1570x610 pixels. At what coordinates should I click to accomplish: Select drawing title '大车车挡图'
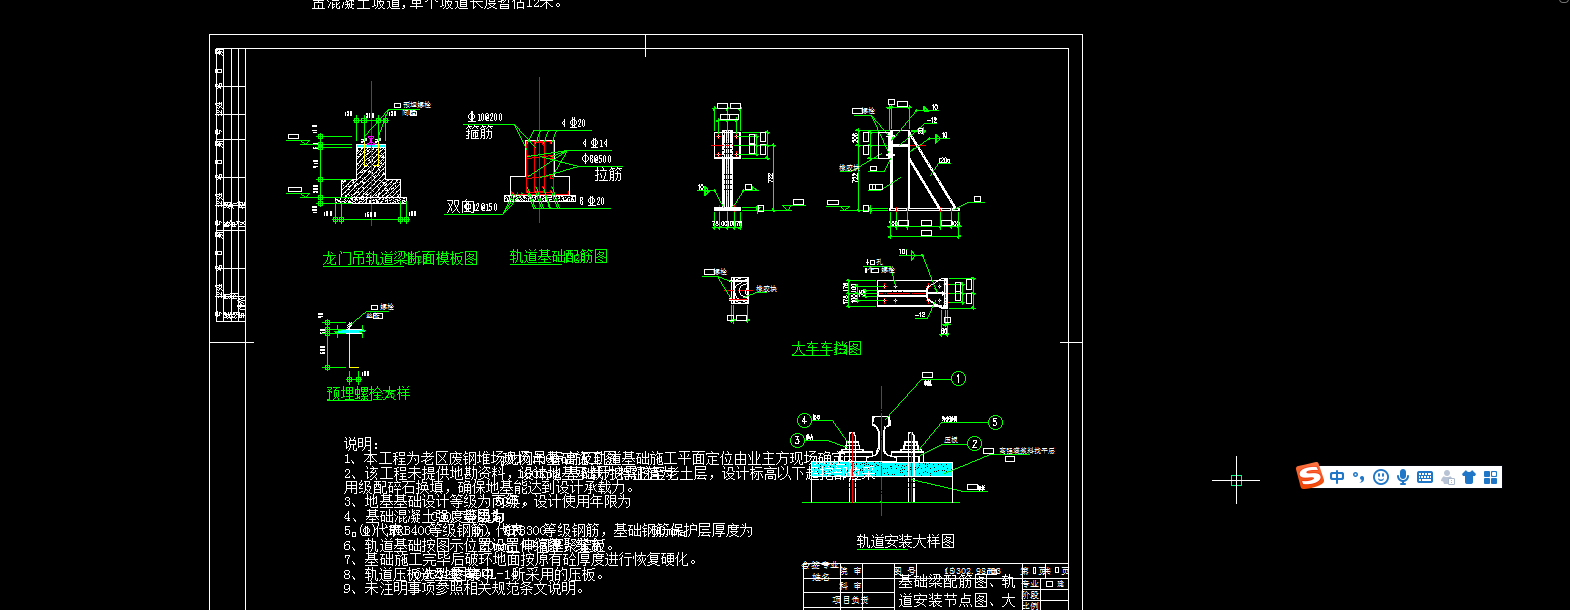tap(826, 349)
